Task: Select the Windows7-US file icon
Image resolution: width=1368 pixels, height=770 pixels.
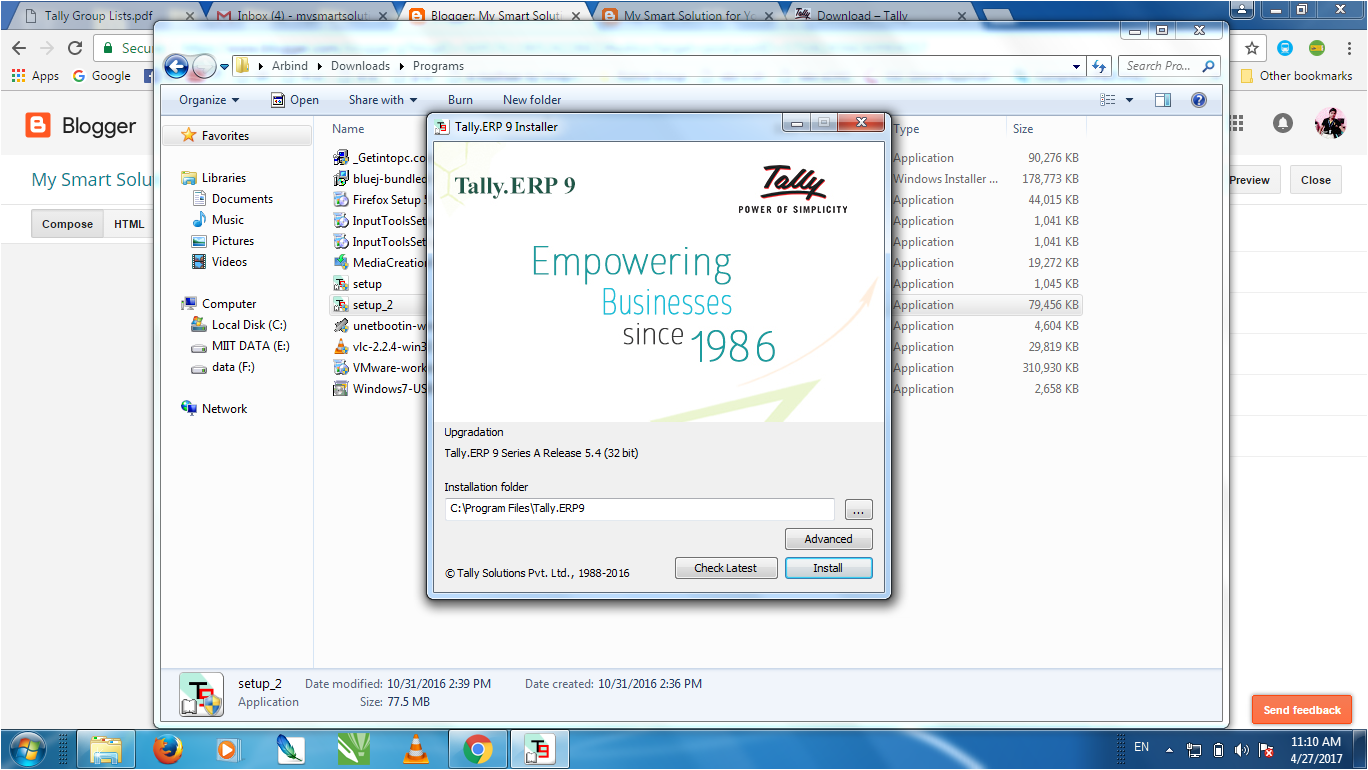Action: pos(342,389)
